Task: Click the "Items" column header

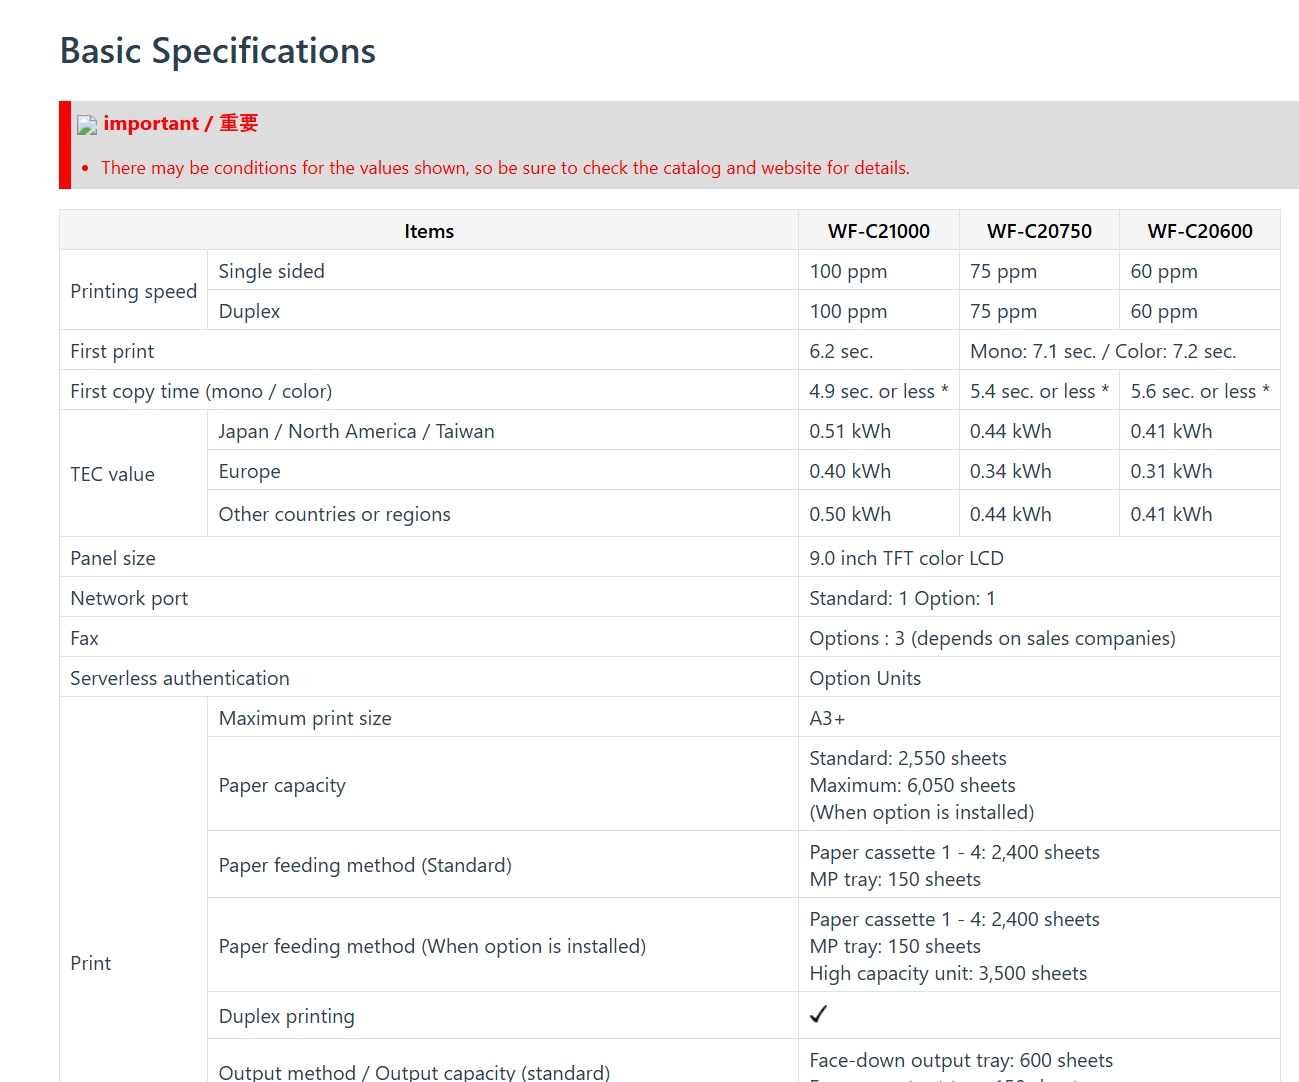Action: pyautogui.click(x=429, y=231)
